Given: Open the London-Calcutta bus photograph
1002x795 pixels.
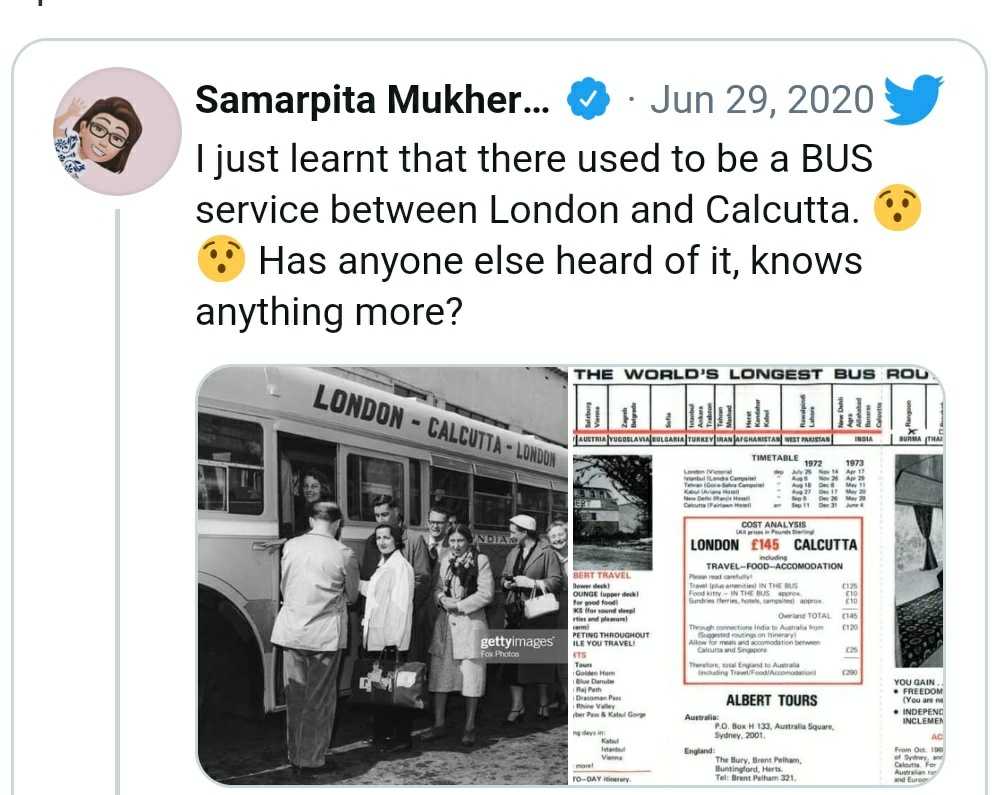Looking at the screenshot, I should (x=382, y=575).
